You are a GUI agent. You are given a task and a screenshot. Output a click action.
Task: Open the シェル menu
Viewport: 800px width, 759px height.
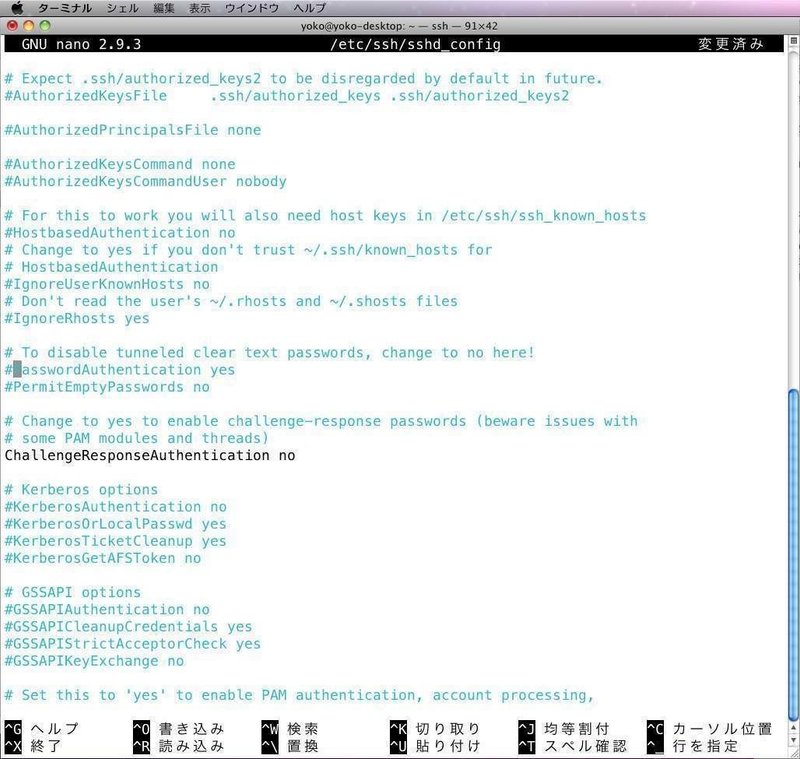coord(122,8)
